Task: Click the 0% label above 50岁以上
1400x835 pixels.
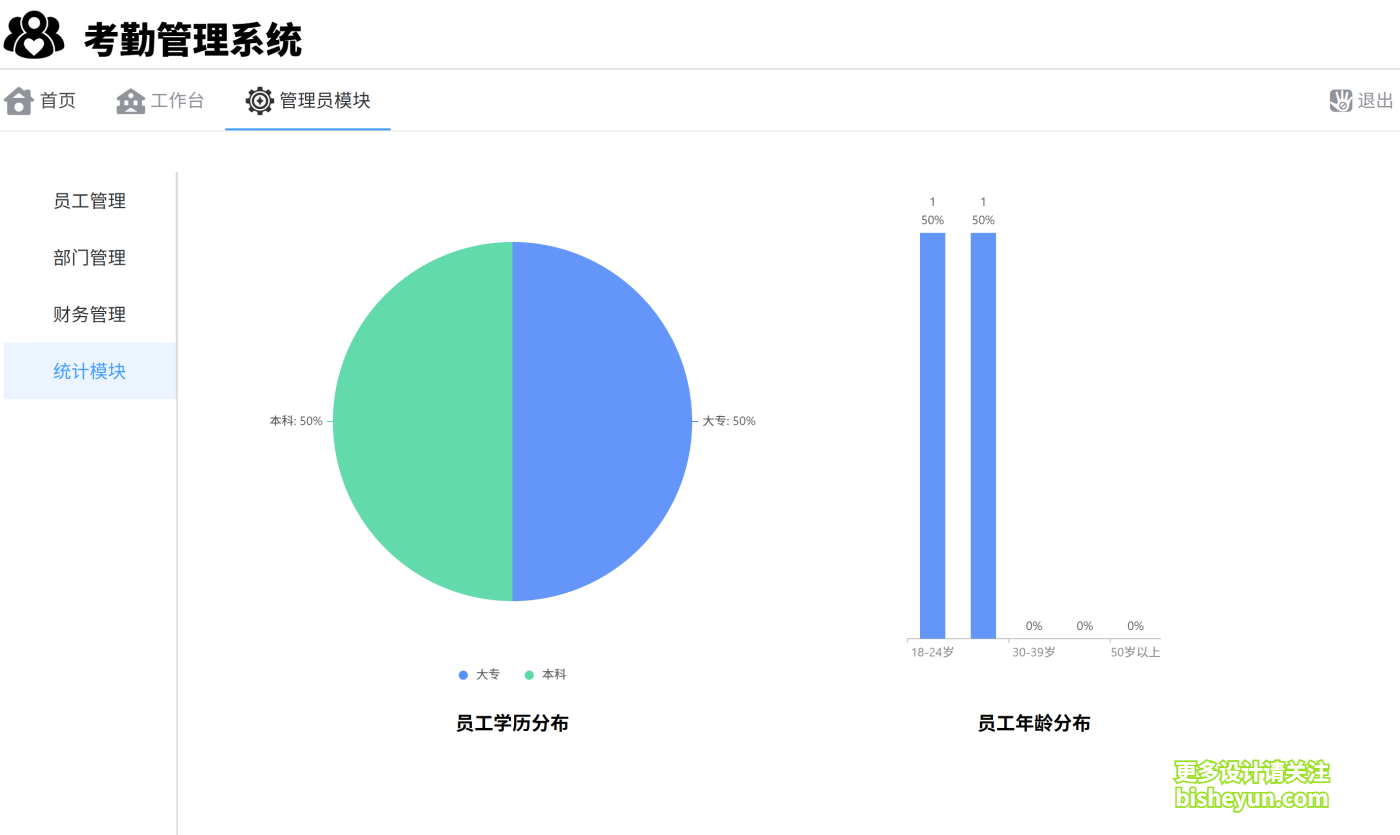Action: pos(1135,626)
